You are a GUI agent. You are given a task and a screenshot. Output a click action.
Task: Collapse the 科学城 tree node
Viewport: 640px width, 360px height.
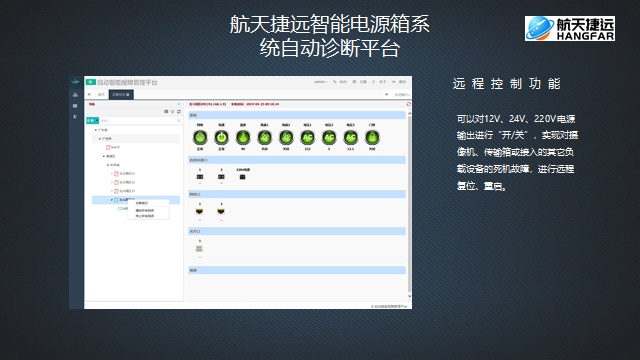point(108,165)
